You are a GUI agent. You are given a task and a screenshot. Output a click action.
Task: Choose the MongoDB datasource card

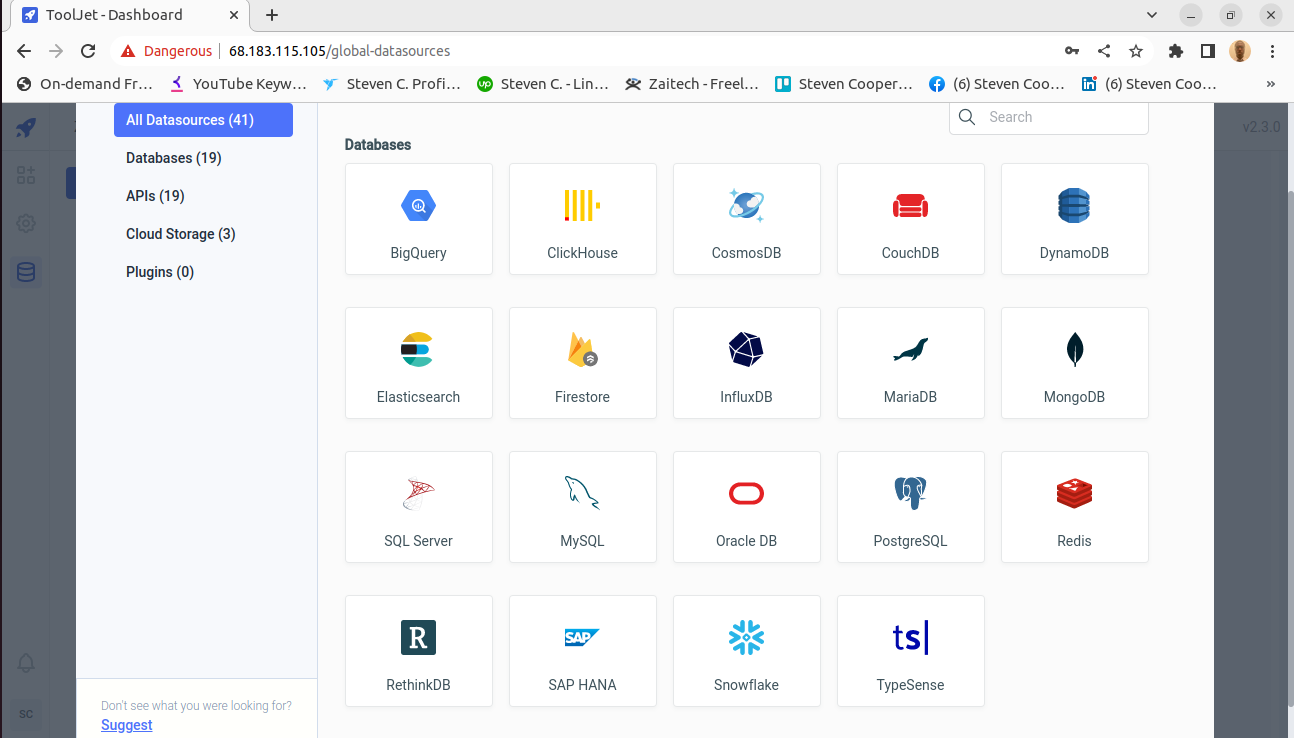(x=1075, y=363)
